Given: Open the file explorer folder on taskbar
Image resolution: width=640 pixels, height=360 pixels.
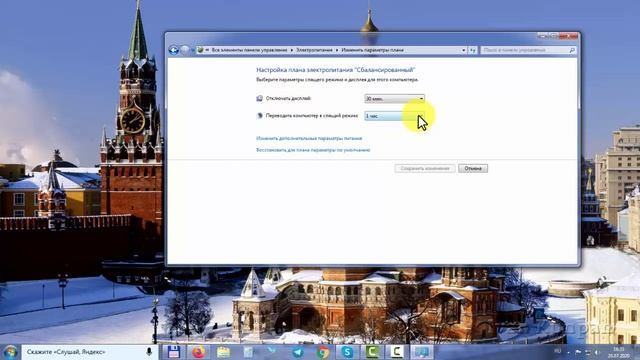Looking at the screenshot, I should click(223, 352).
